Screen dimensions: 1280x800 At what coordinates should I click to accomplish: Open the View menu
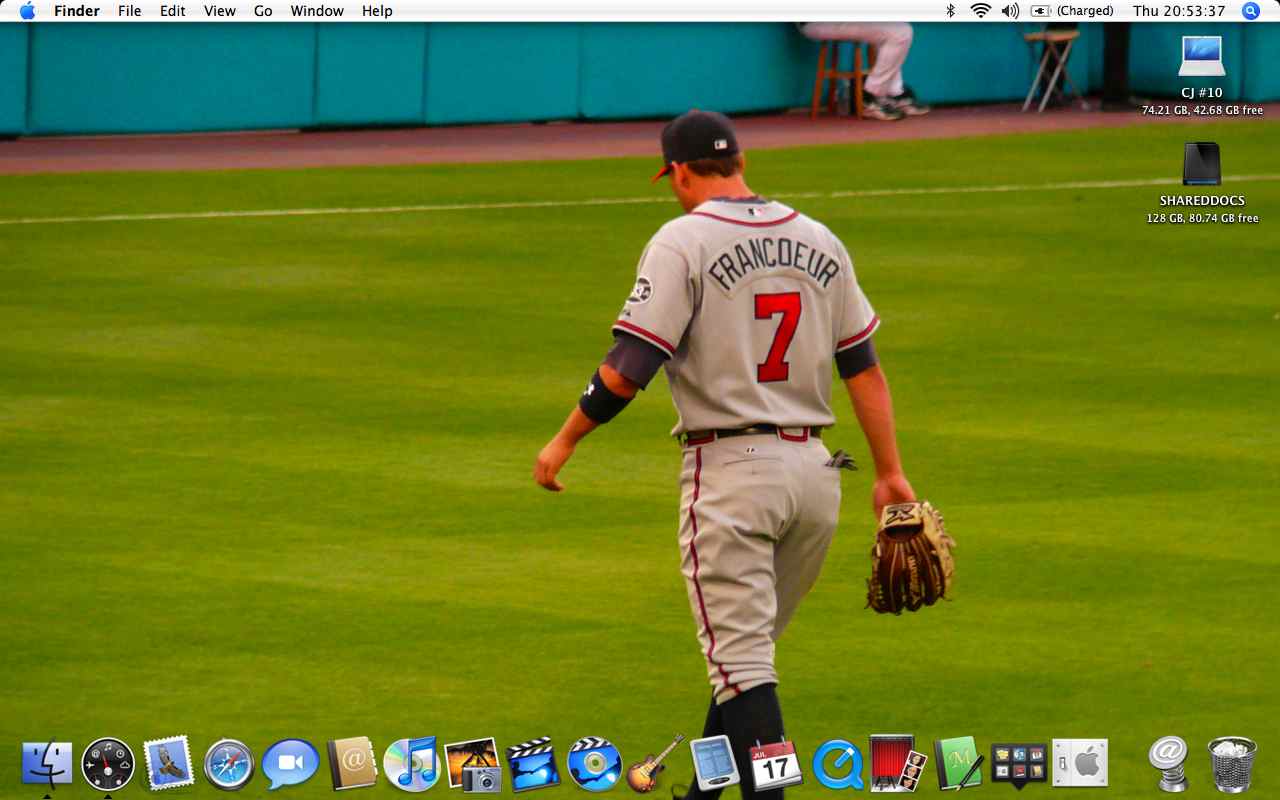(220, 11)
